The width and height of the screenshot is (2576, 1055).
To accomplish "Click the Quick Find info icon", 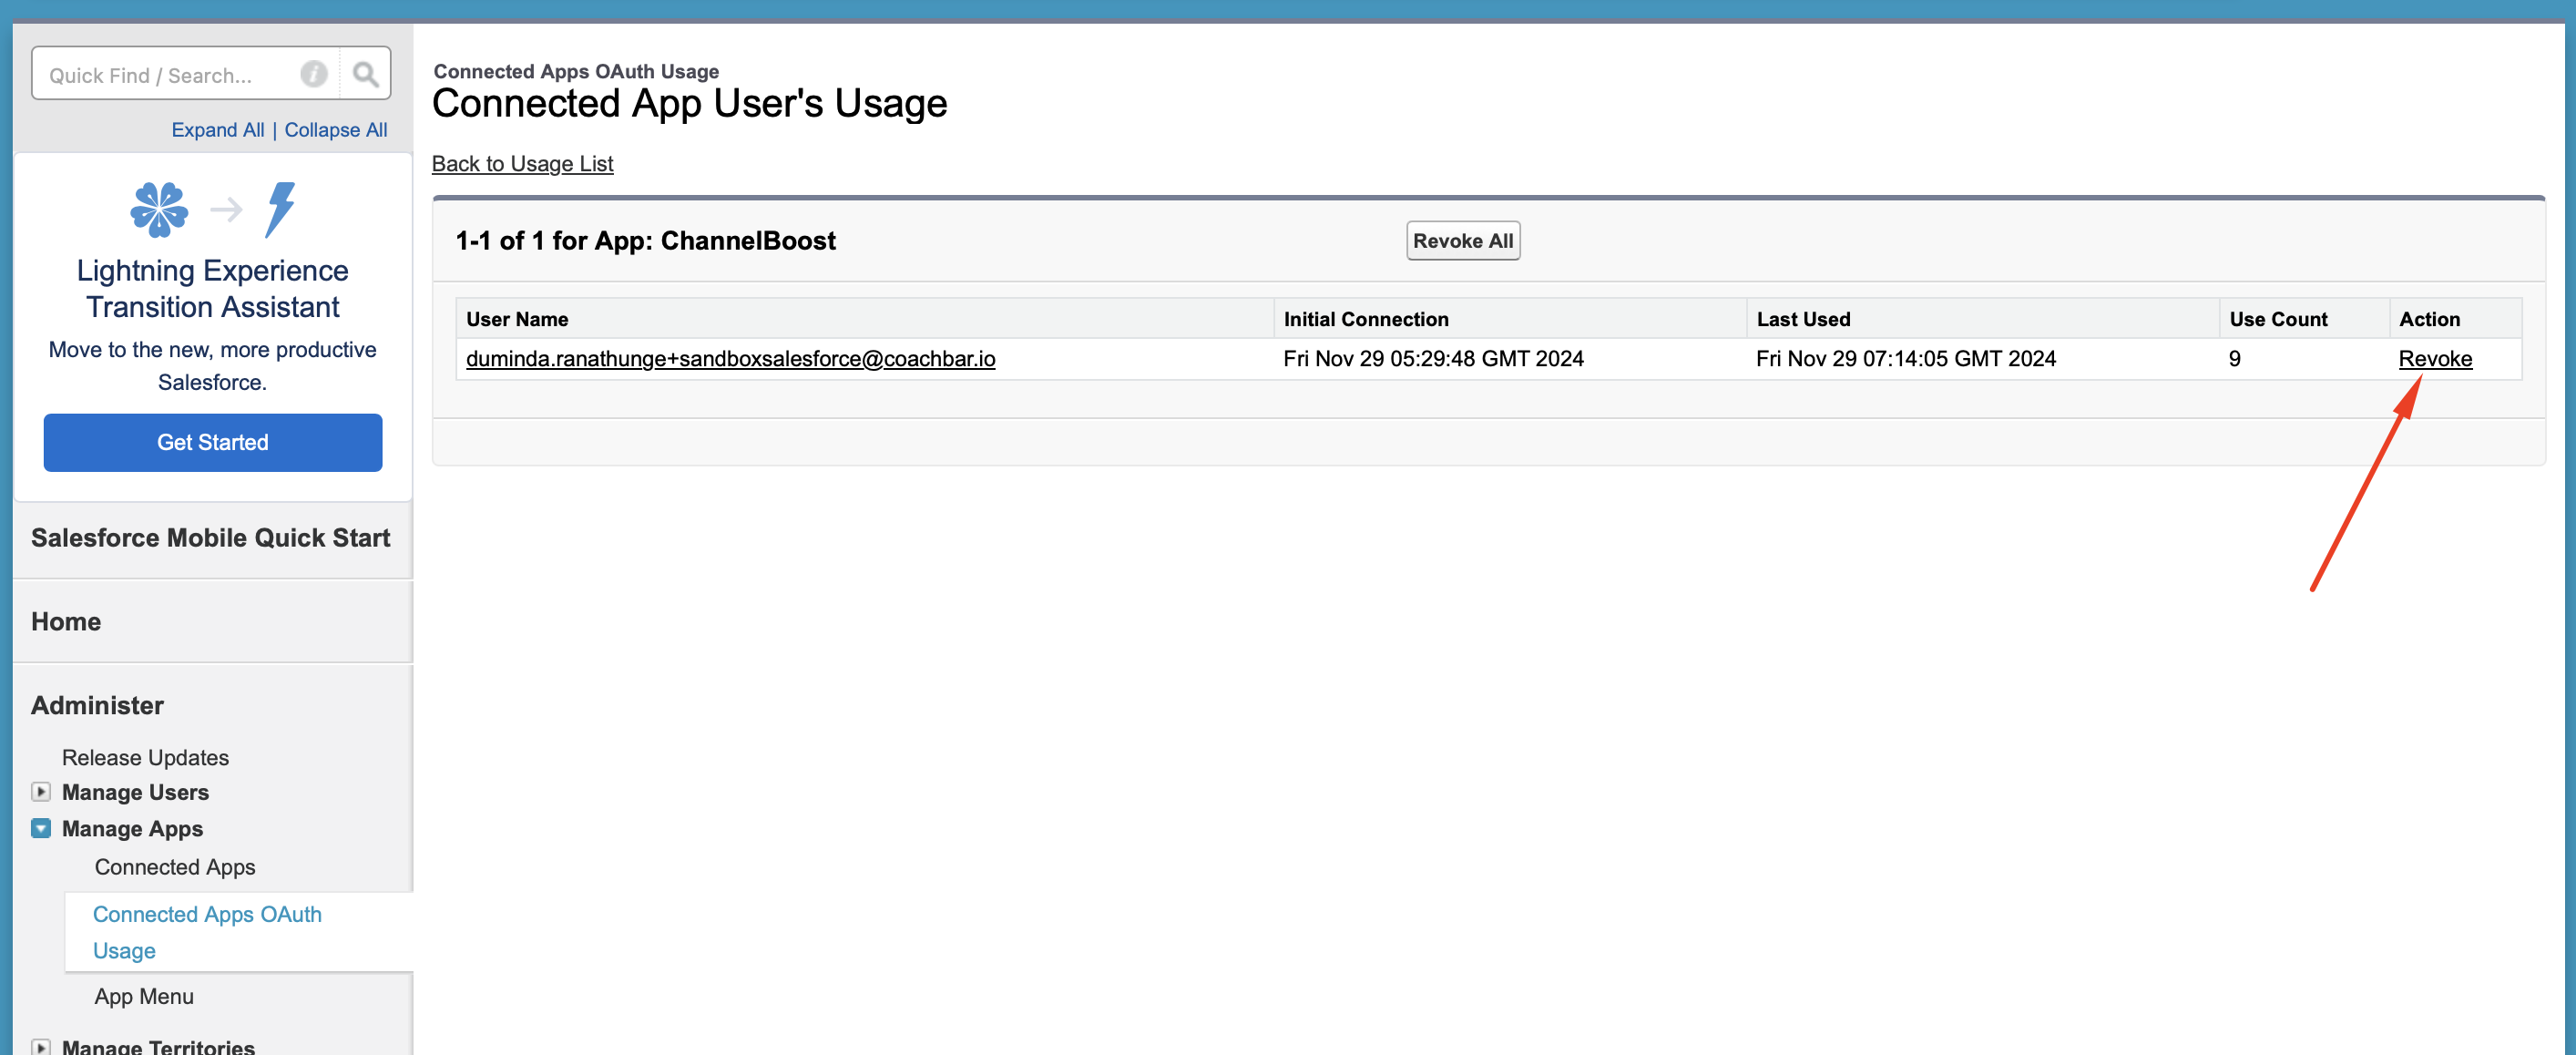I will [314, 74].
